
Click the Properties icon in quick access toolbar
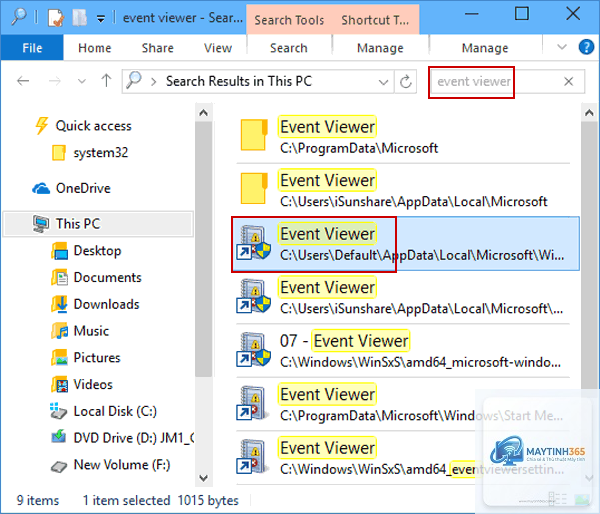[56, 18]
